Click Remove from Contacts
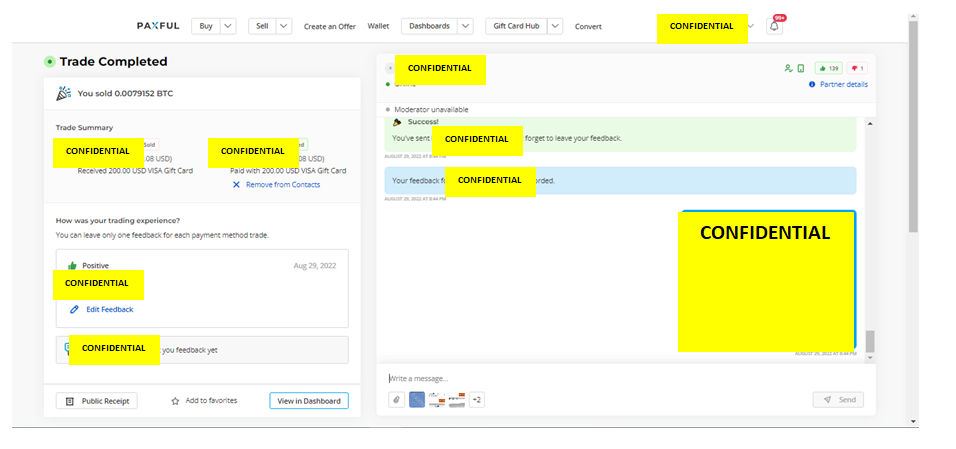Image resolution: width=956 pixels, height=449 pixels. [283, 184]
